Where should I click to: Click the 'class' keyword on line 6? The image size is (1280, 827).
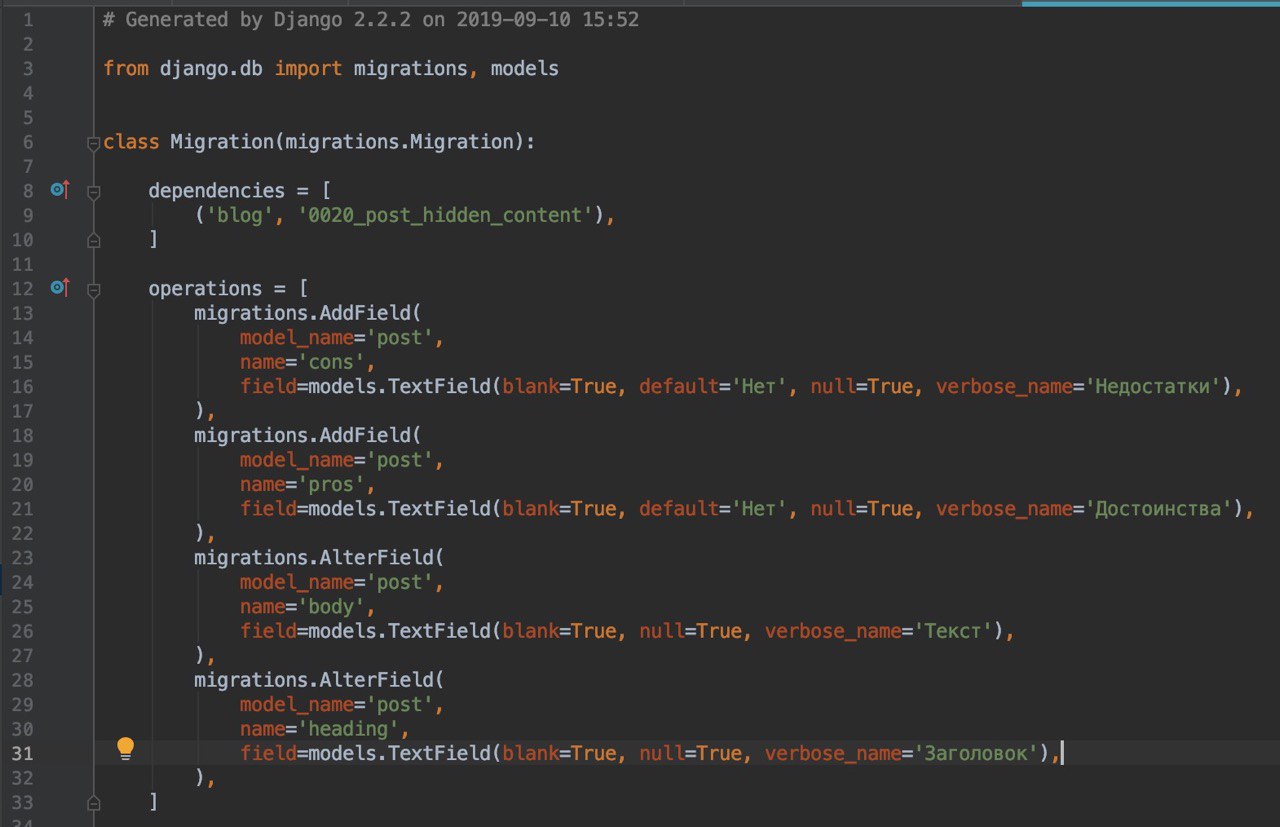pos(131,142)
